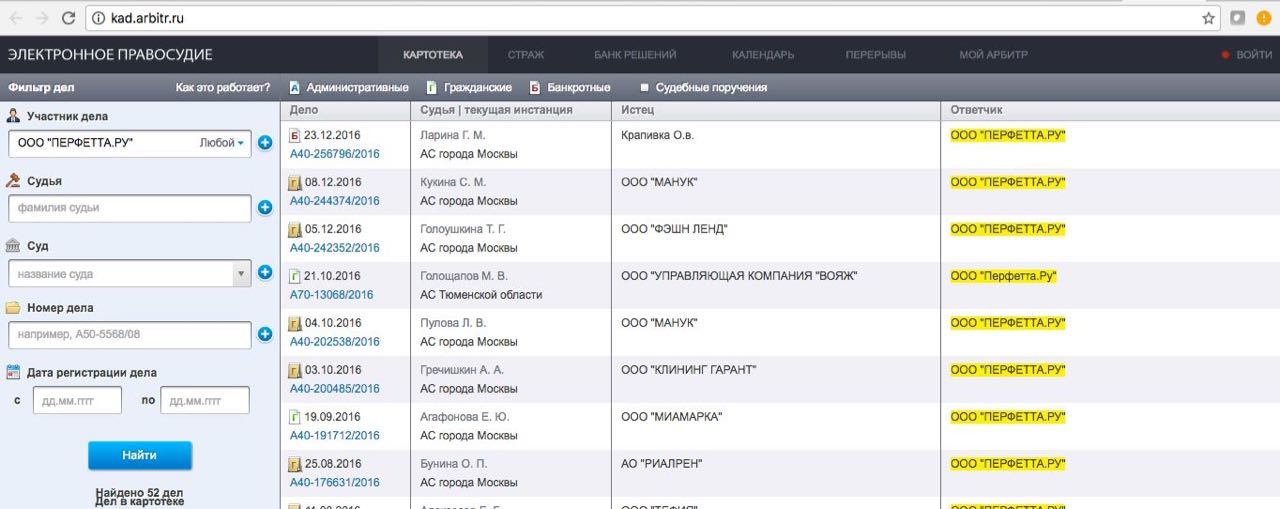Click judge Голощапов М. В.
This screenshot has height=509, width=1280.
coord(464,276)
